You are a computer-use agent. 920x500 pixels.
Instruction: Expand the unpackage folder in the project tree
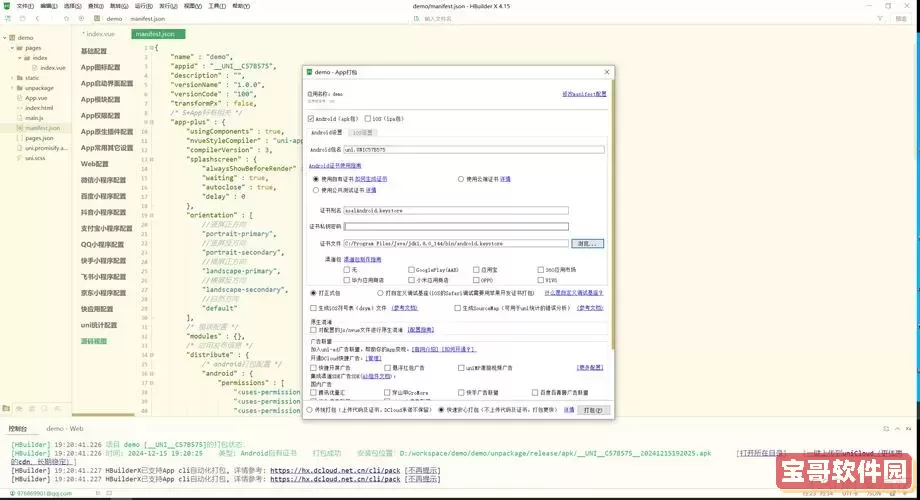tap(12, 88)
